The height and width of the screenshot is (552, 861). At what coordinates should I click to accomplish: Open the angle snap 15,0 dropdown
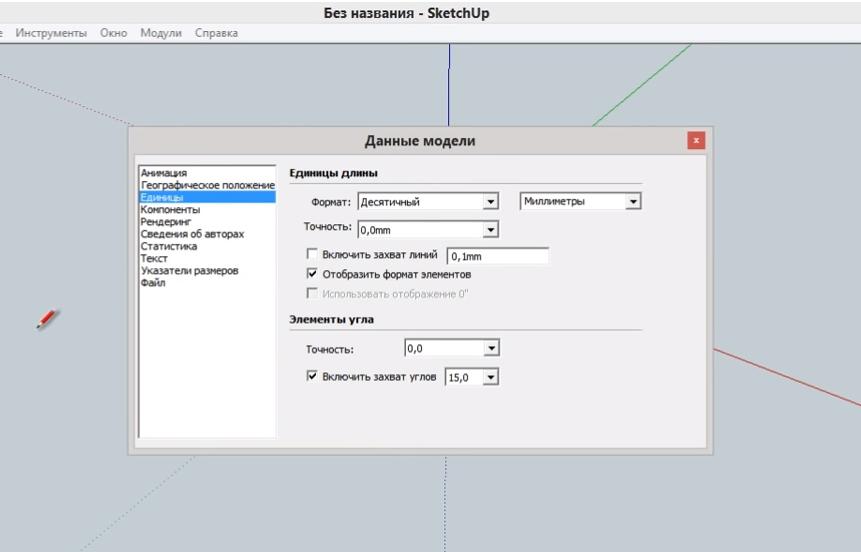(472, 377)
